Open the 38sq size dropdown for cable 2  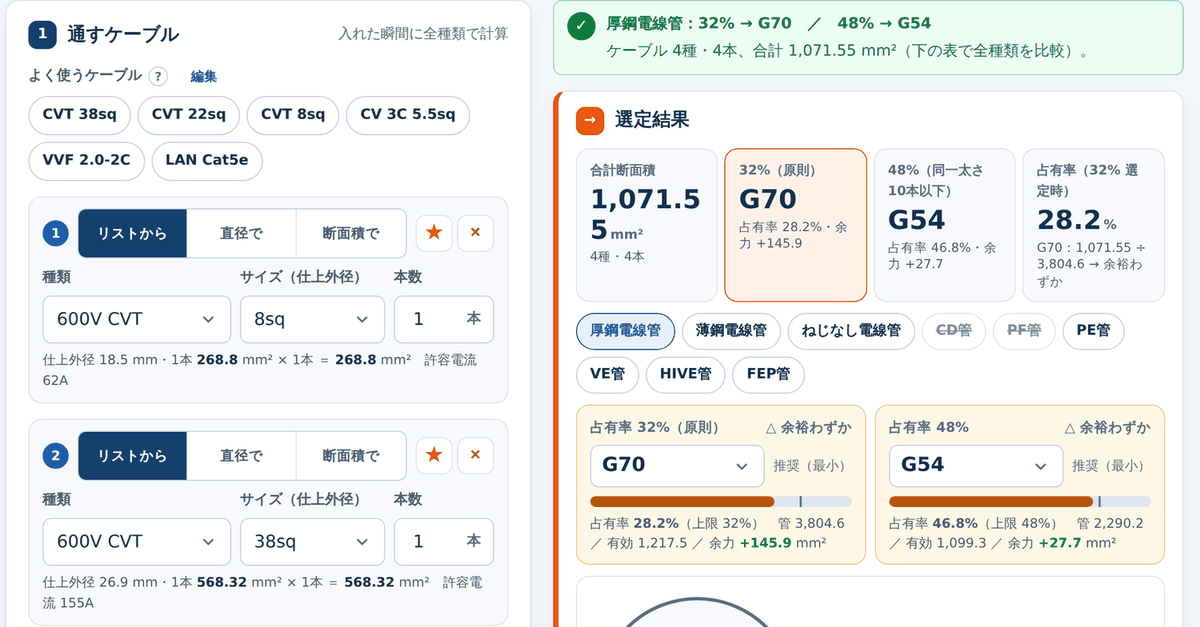[x=312, y=541]
